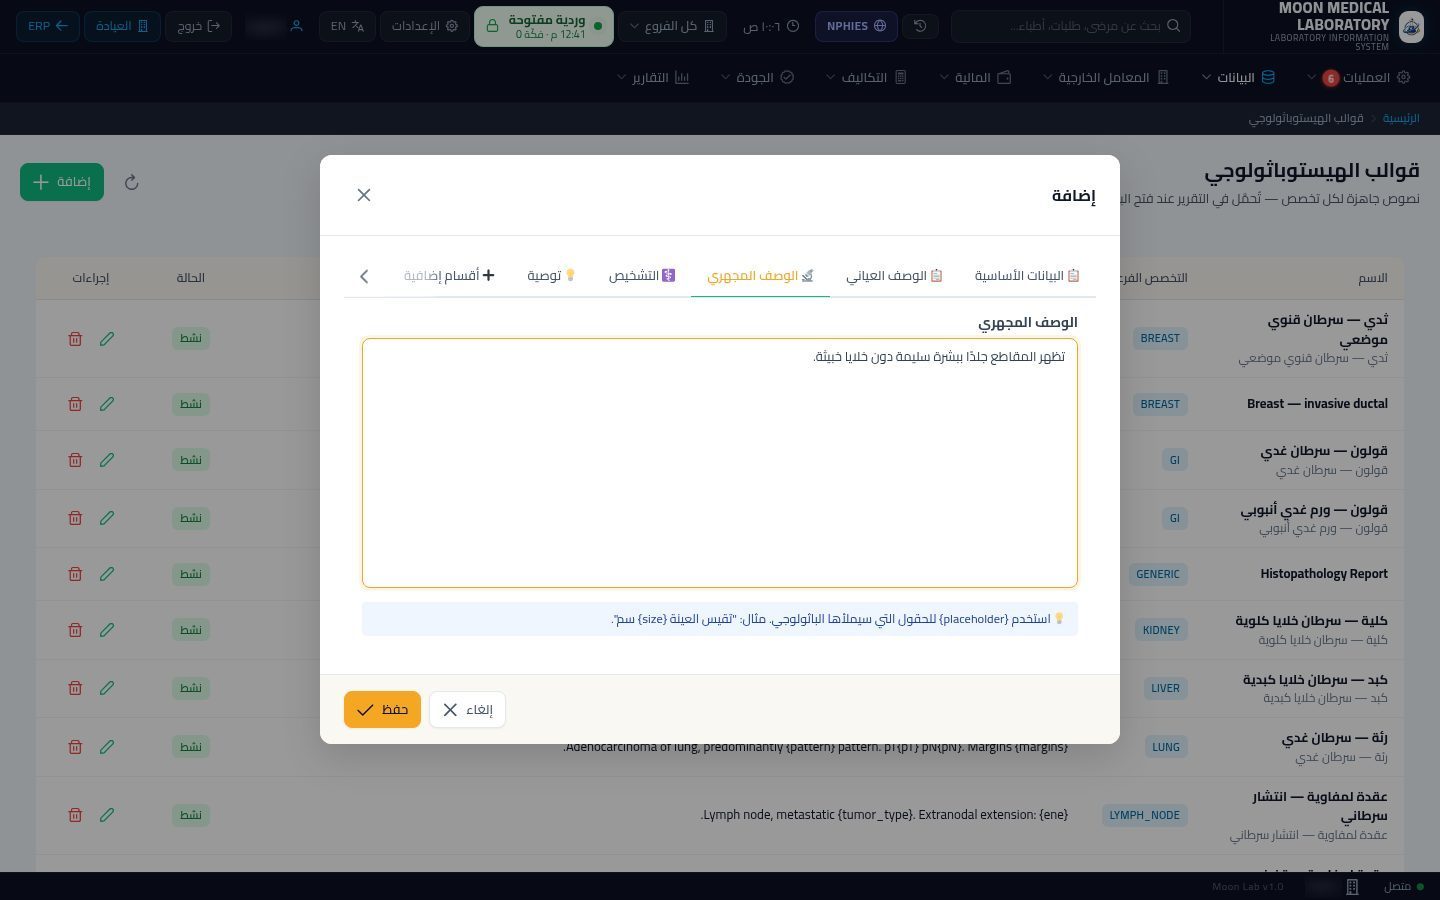Go to الرئيسية breadcrumb link
The image size is (1440, 900).
pyautogui.click(x=1401, y=118)
